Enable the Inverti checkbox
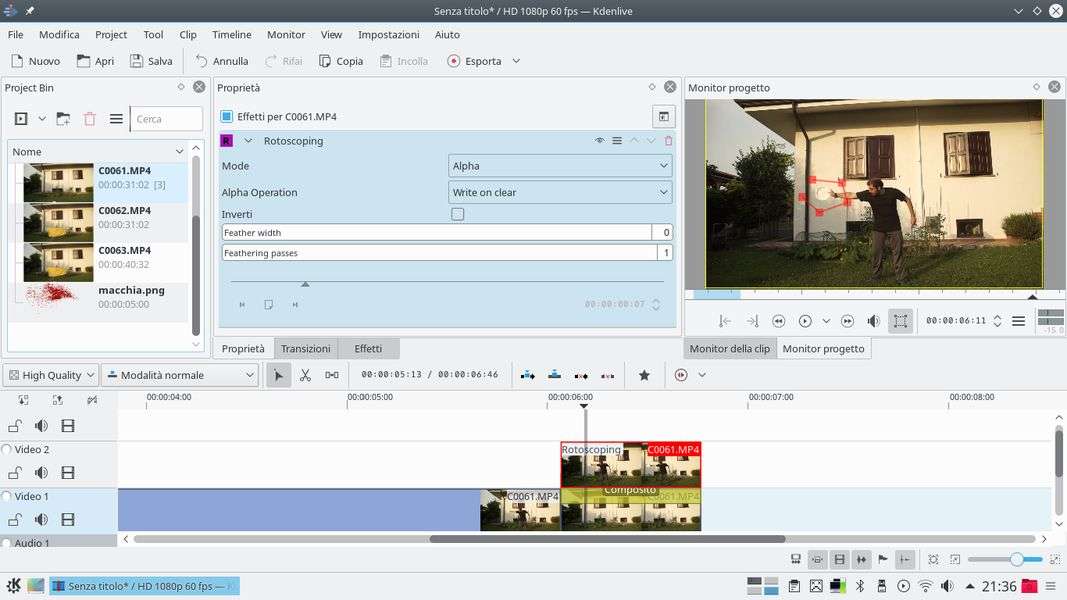1067x600 pixels. (458, 214)
